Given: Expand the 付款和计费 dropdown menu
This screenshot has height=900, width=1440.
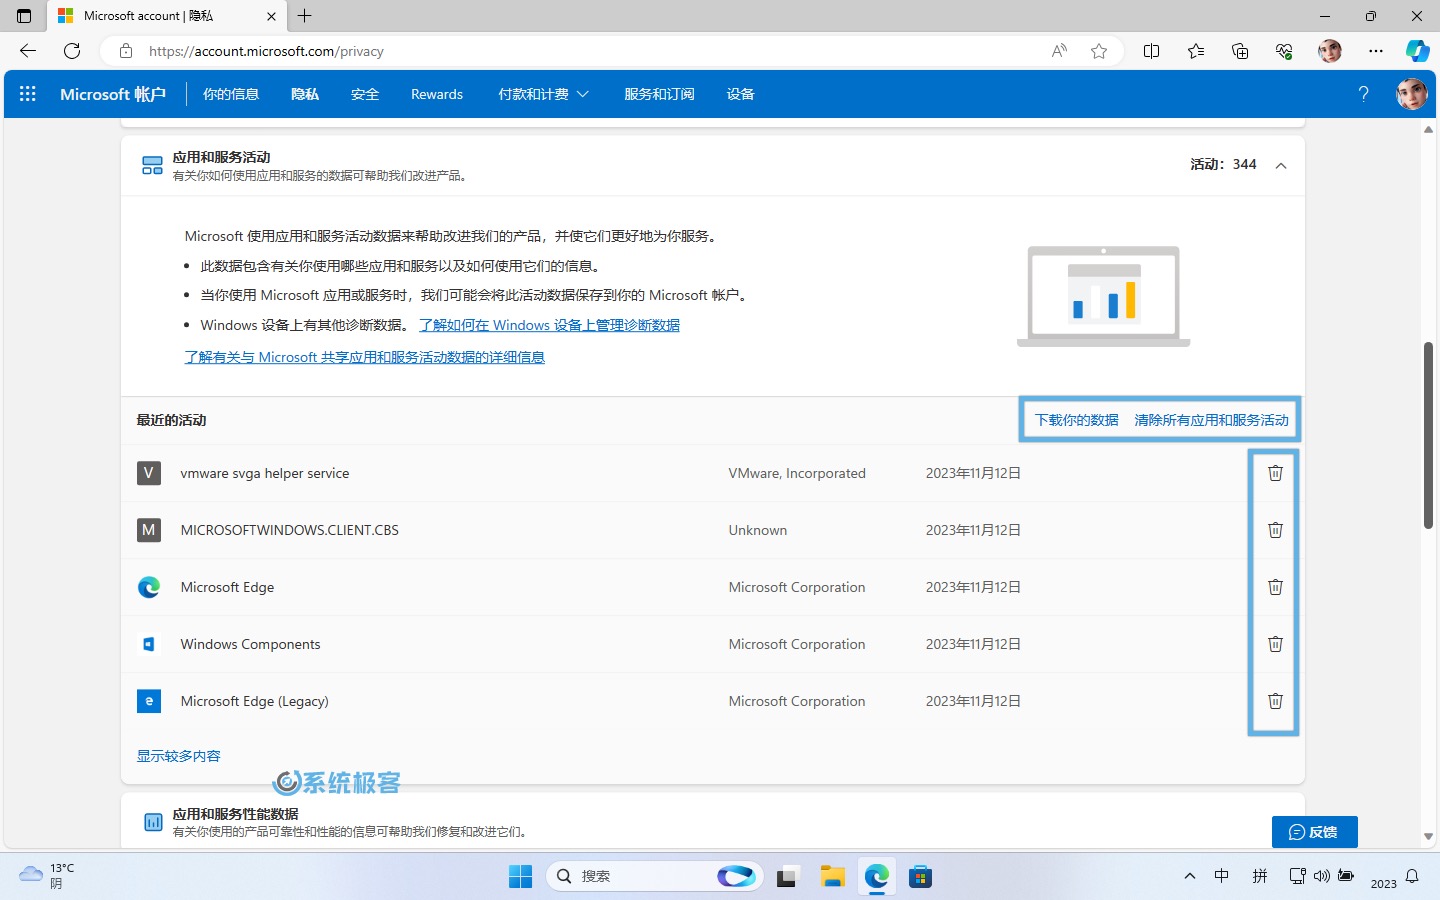Looking at the screenshot, I should (x=543, y=94).
